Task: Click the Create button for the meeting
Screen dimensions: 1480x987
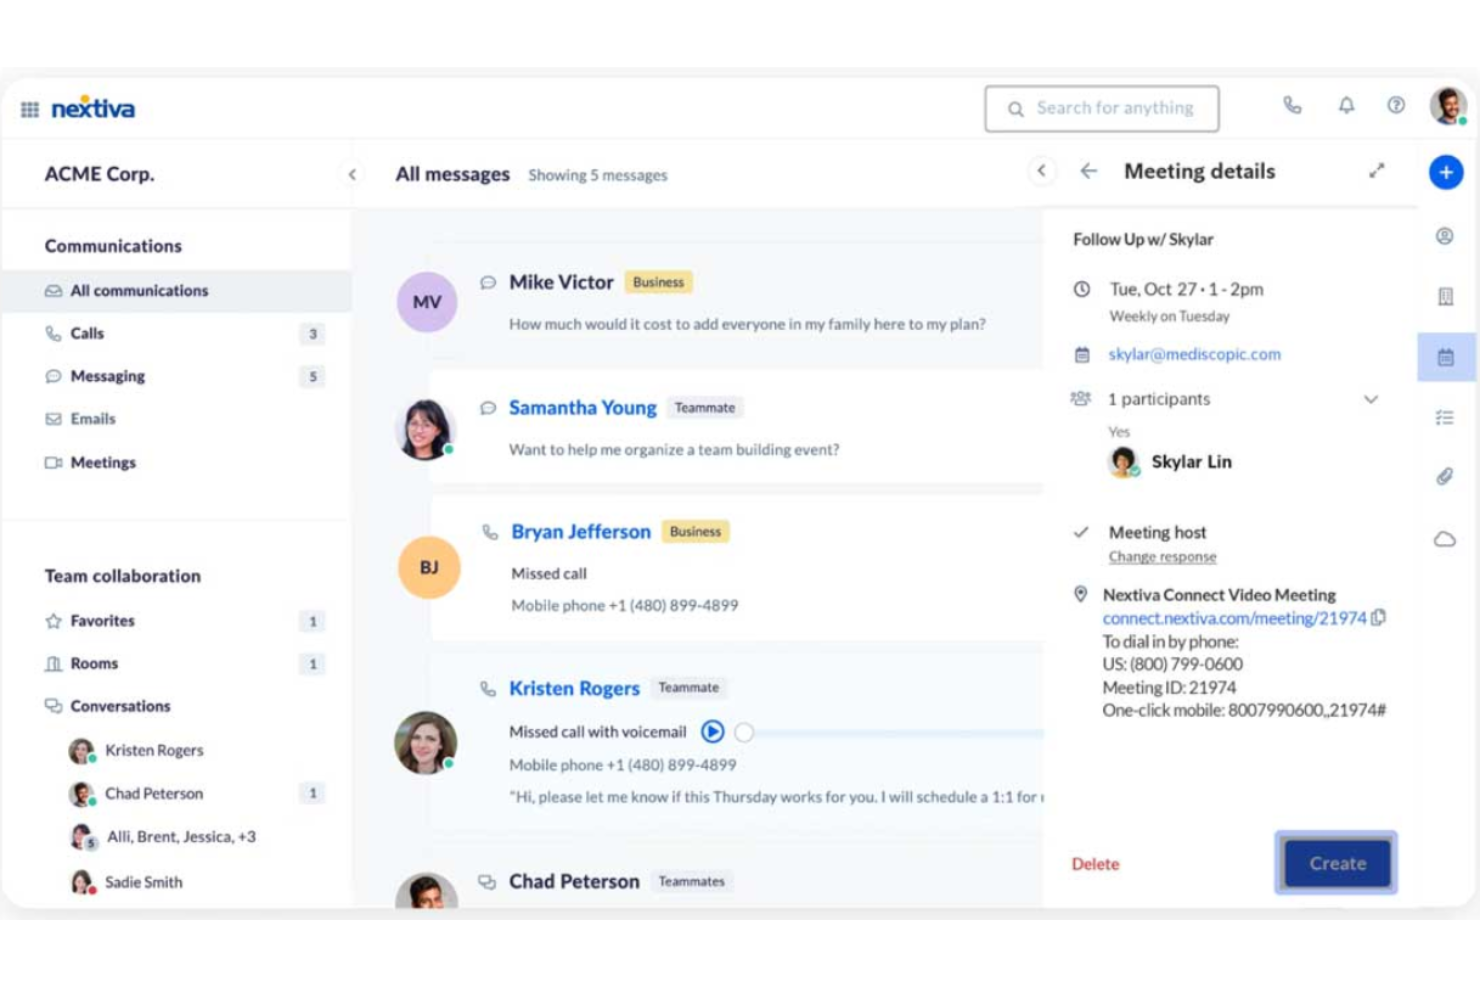Action: click(1335, 863)
